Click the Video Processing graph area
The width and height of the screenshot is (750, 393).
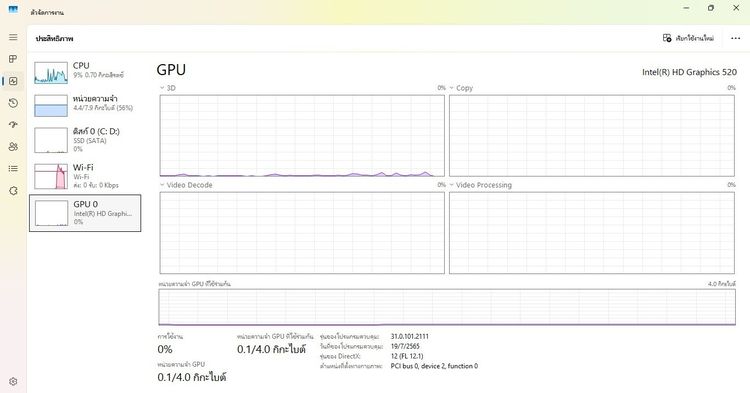coord(592,233)
